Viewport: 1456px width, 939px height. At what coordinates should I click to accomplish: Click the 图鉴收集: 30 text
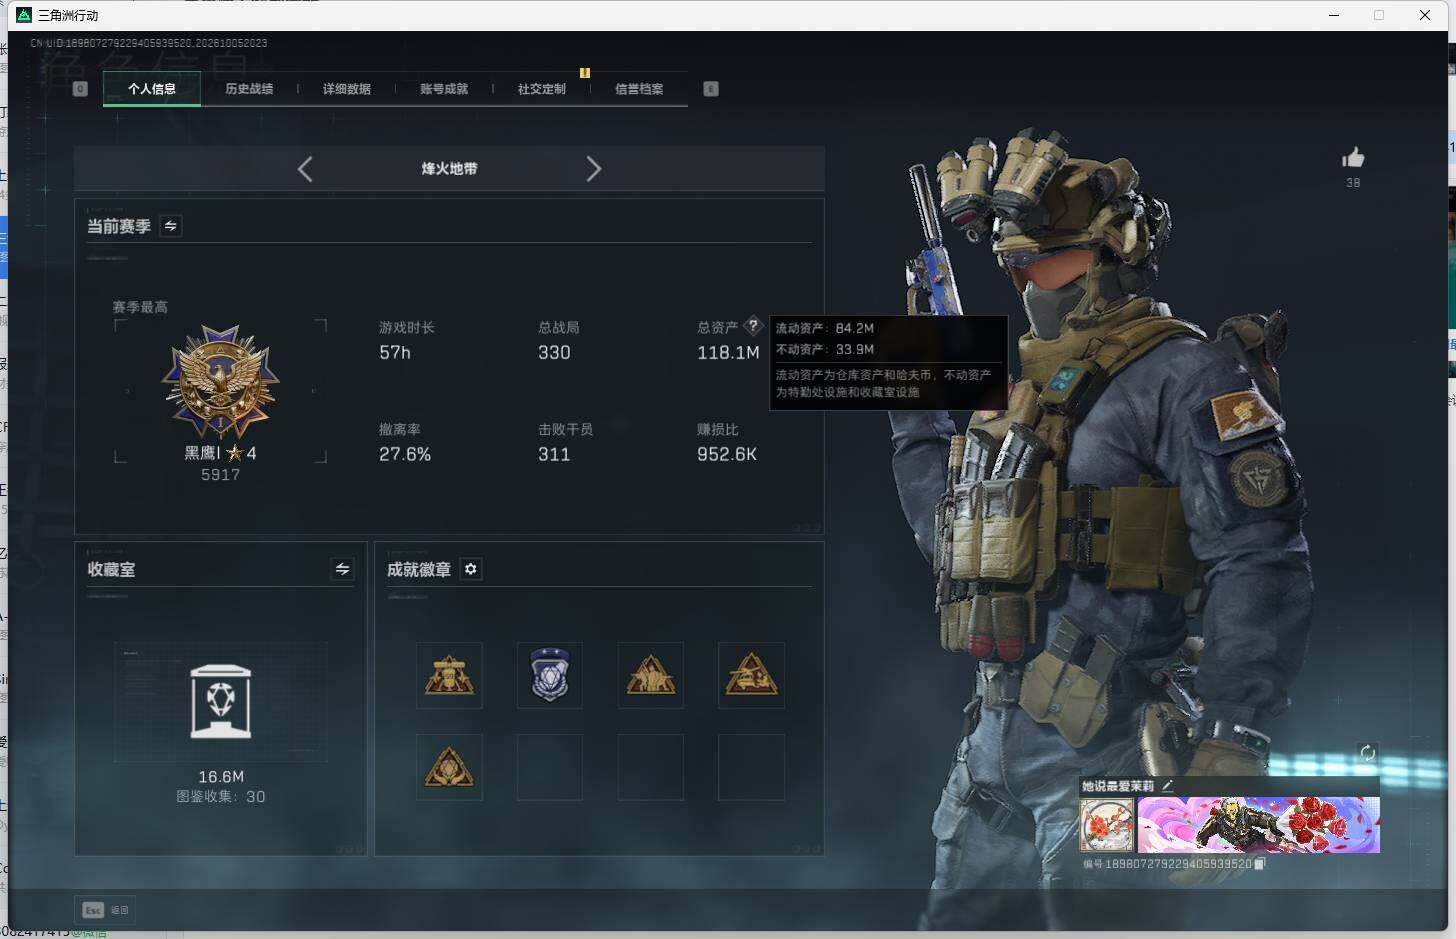(x=221, y=797)
